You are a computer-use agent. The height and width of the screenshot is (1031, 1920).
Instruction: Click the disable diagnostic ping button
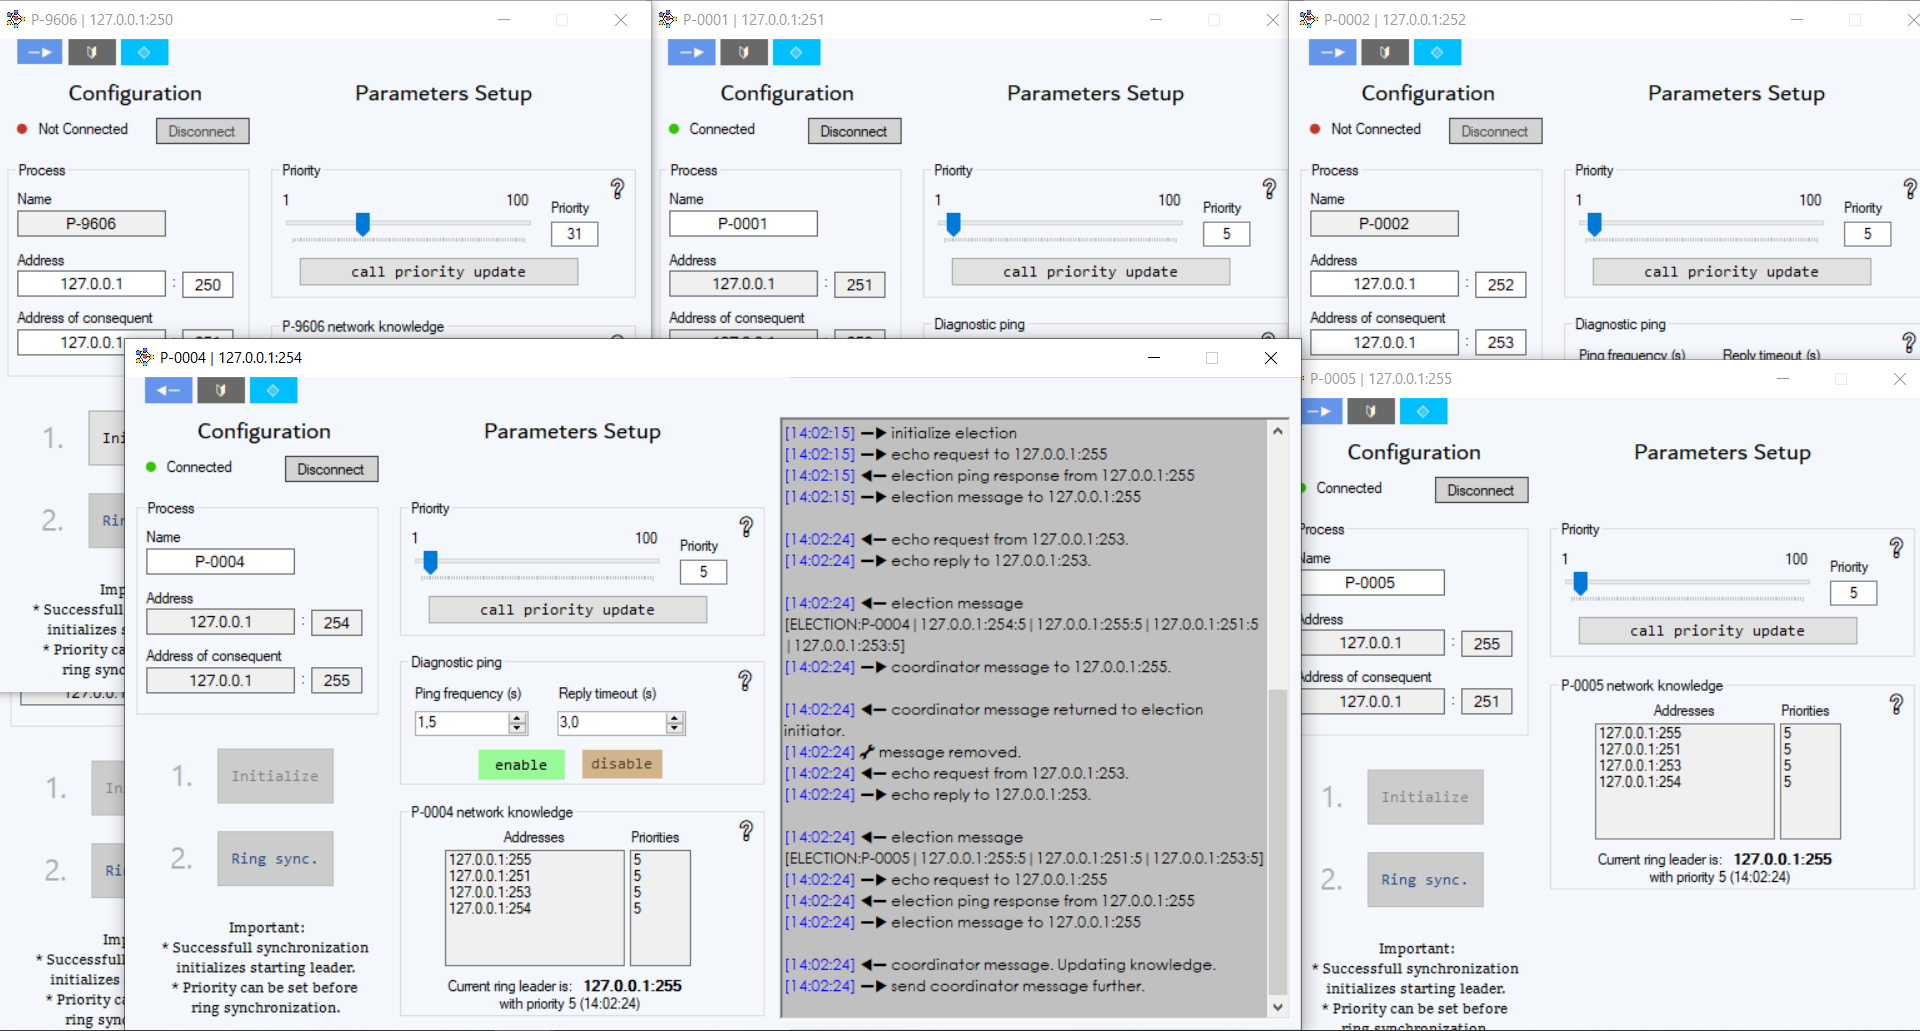622,764
